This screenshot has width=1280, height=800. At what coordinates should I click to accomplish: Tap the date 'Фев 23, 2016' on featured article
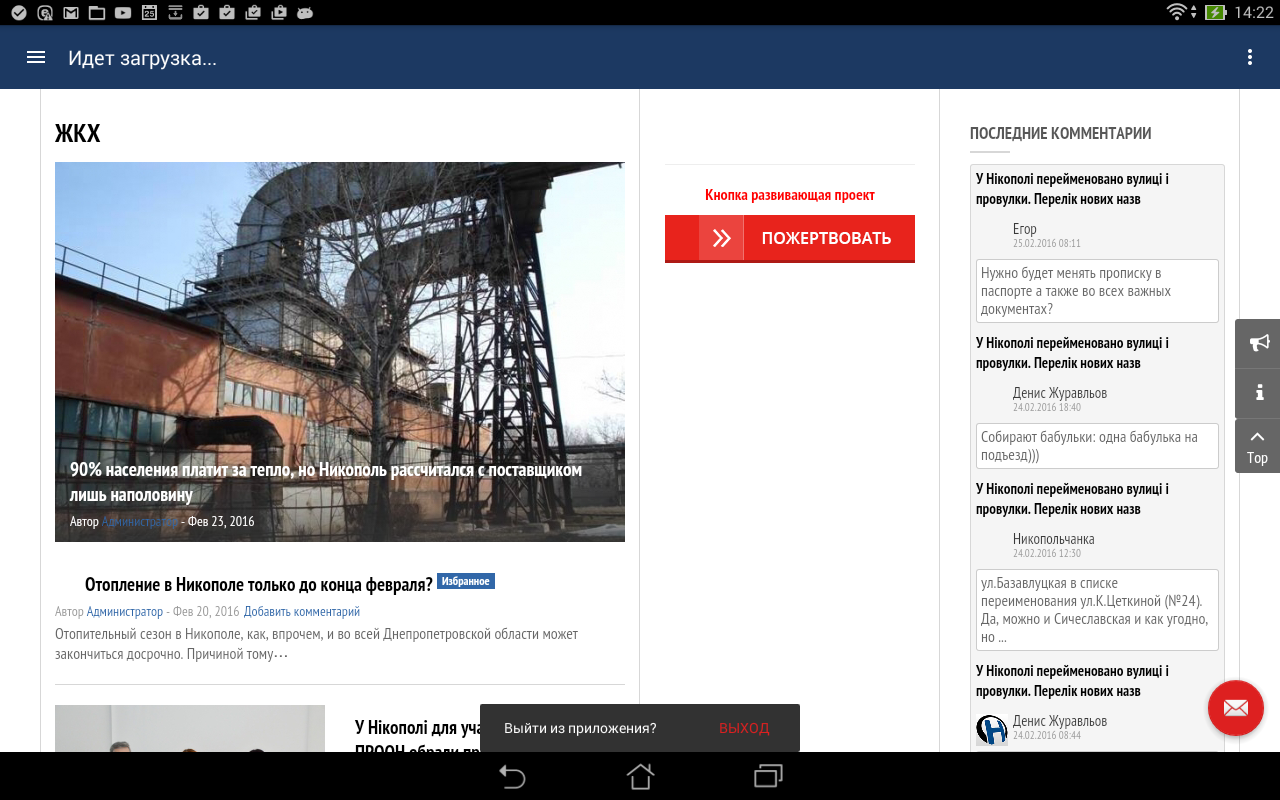(x=221, y=521)
